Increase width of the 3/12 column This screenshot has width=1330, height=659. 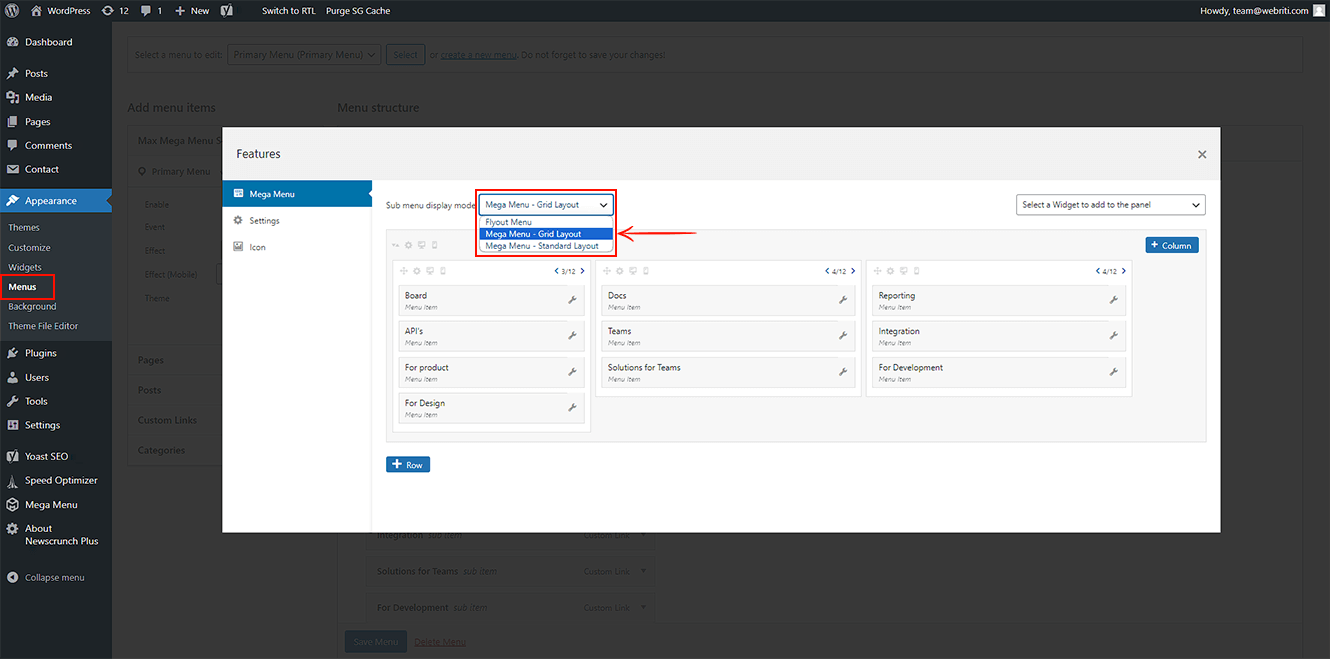tap(582, 271)
